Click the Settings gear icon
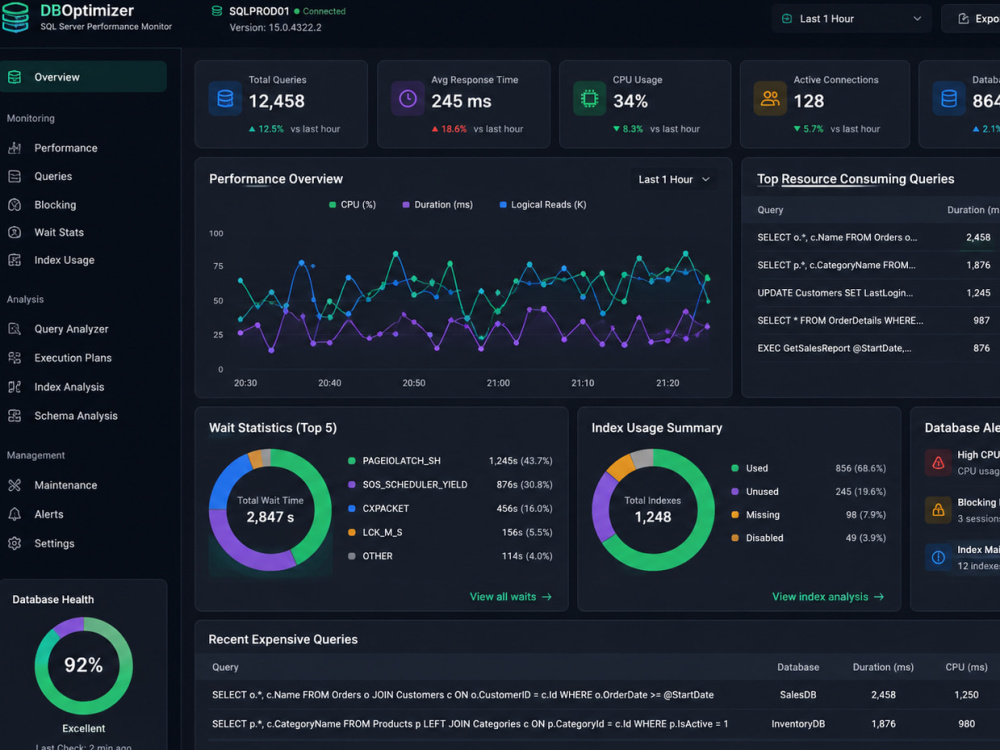 pos(15,543)
